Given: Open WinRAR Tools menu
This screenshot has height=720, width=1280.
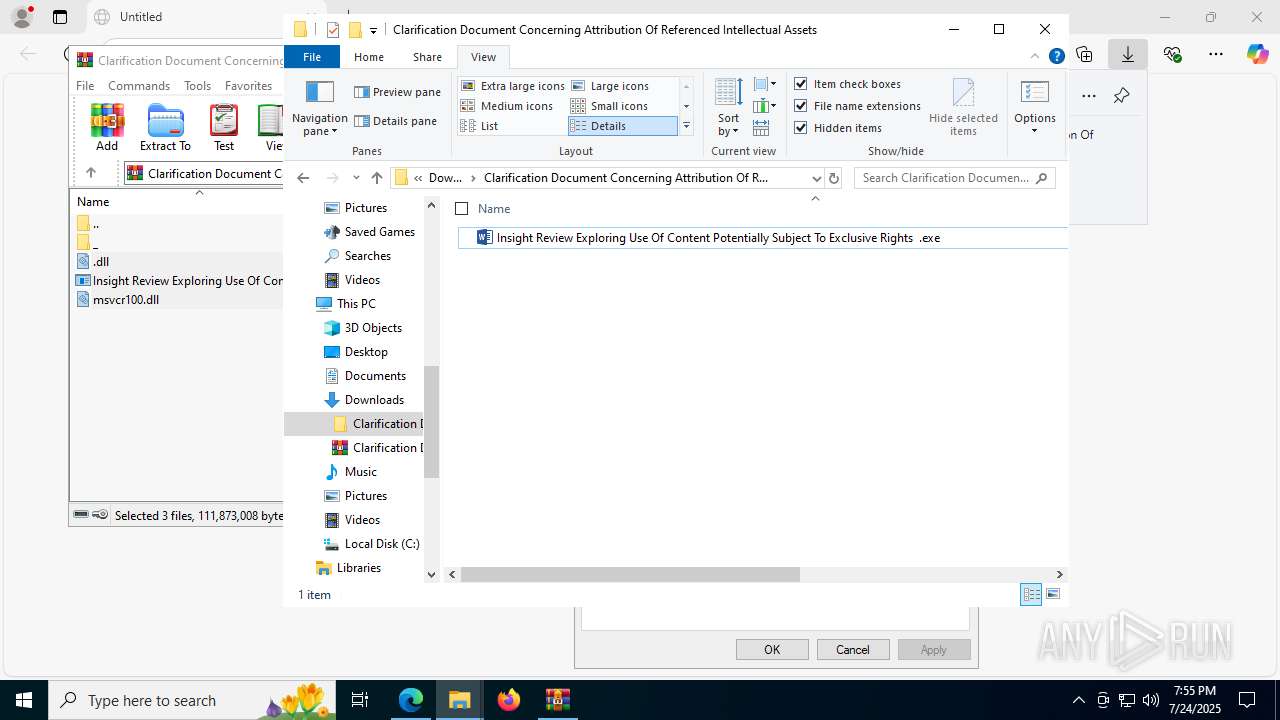Looking at the screenshot, I should point(197,86).
